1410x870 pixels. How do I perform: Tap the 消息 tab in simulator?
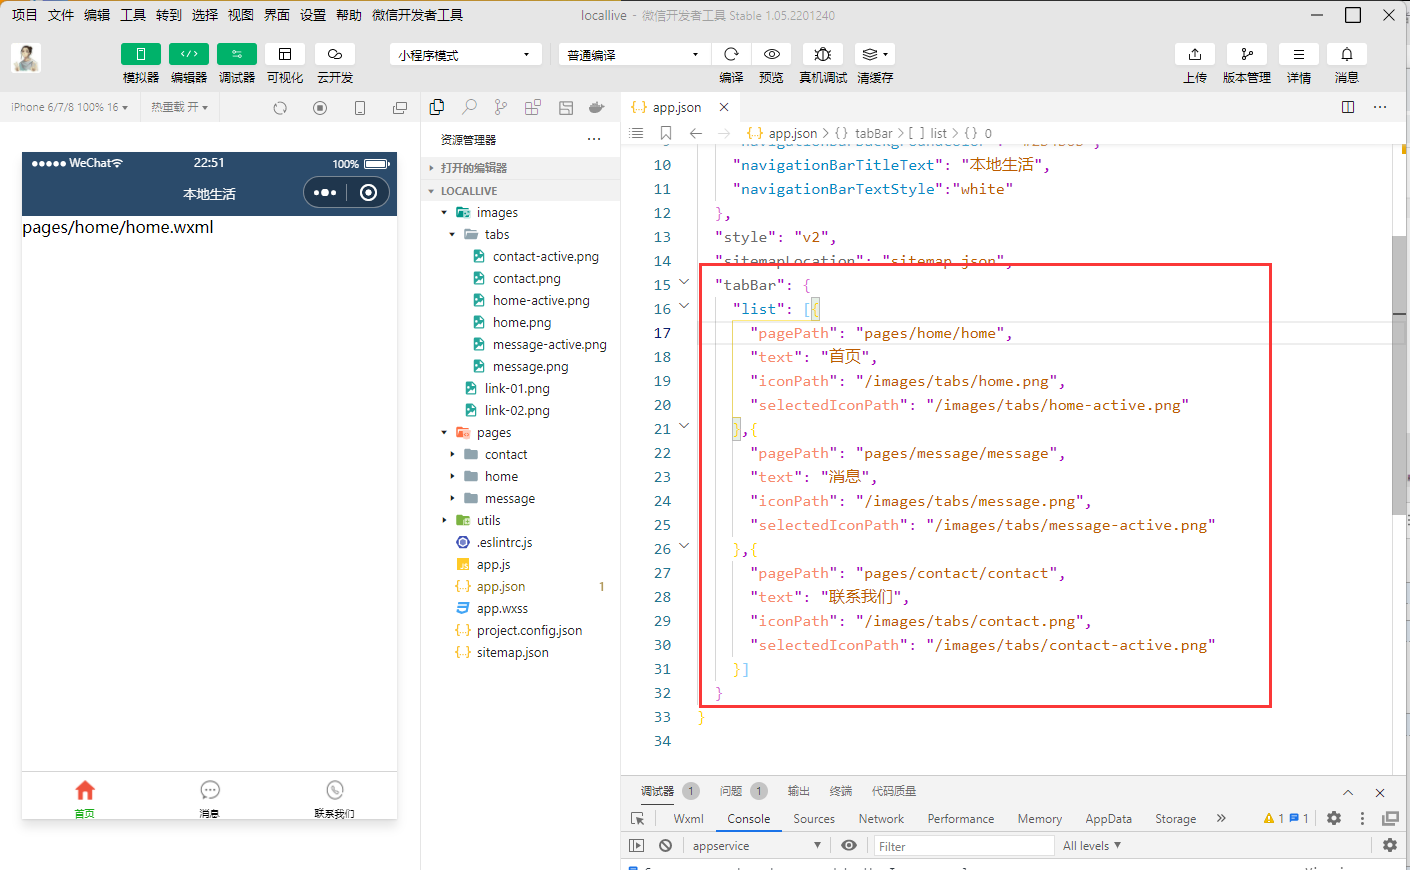tap(210, 798)
